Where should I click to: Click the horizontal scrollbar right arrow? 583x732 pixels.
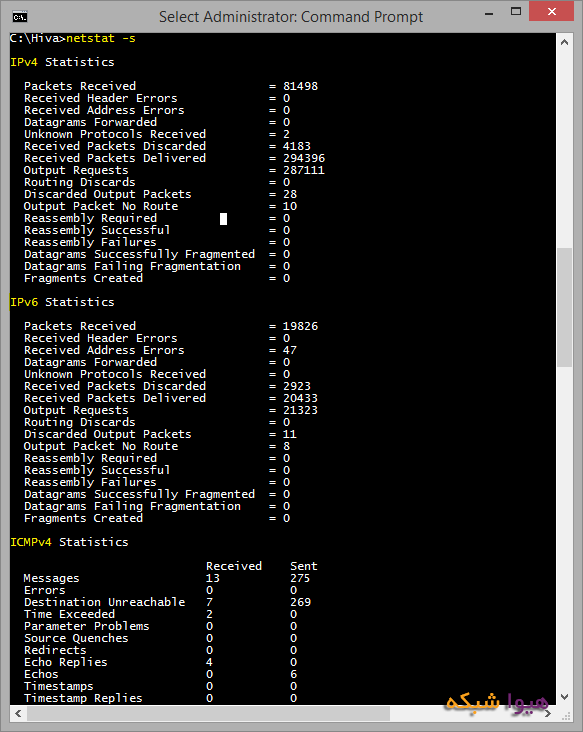tap(548, 713)
